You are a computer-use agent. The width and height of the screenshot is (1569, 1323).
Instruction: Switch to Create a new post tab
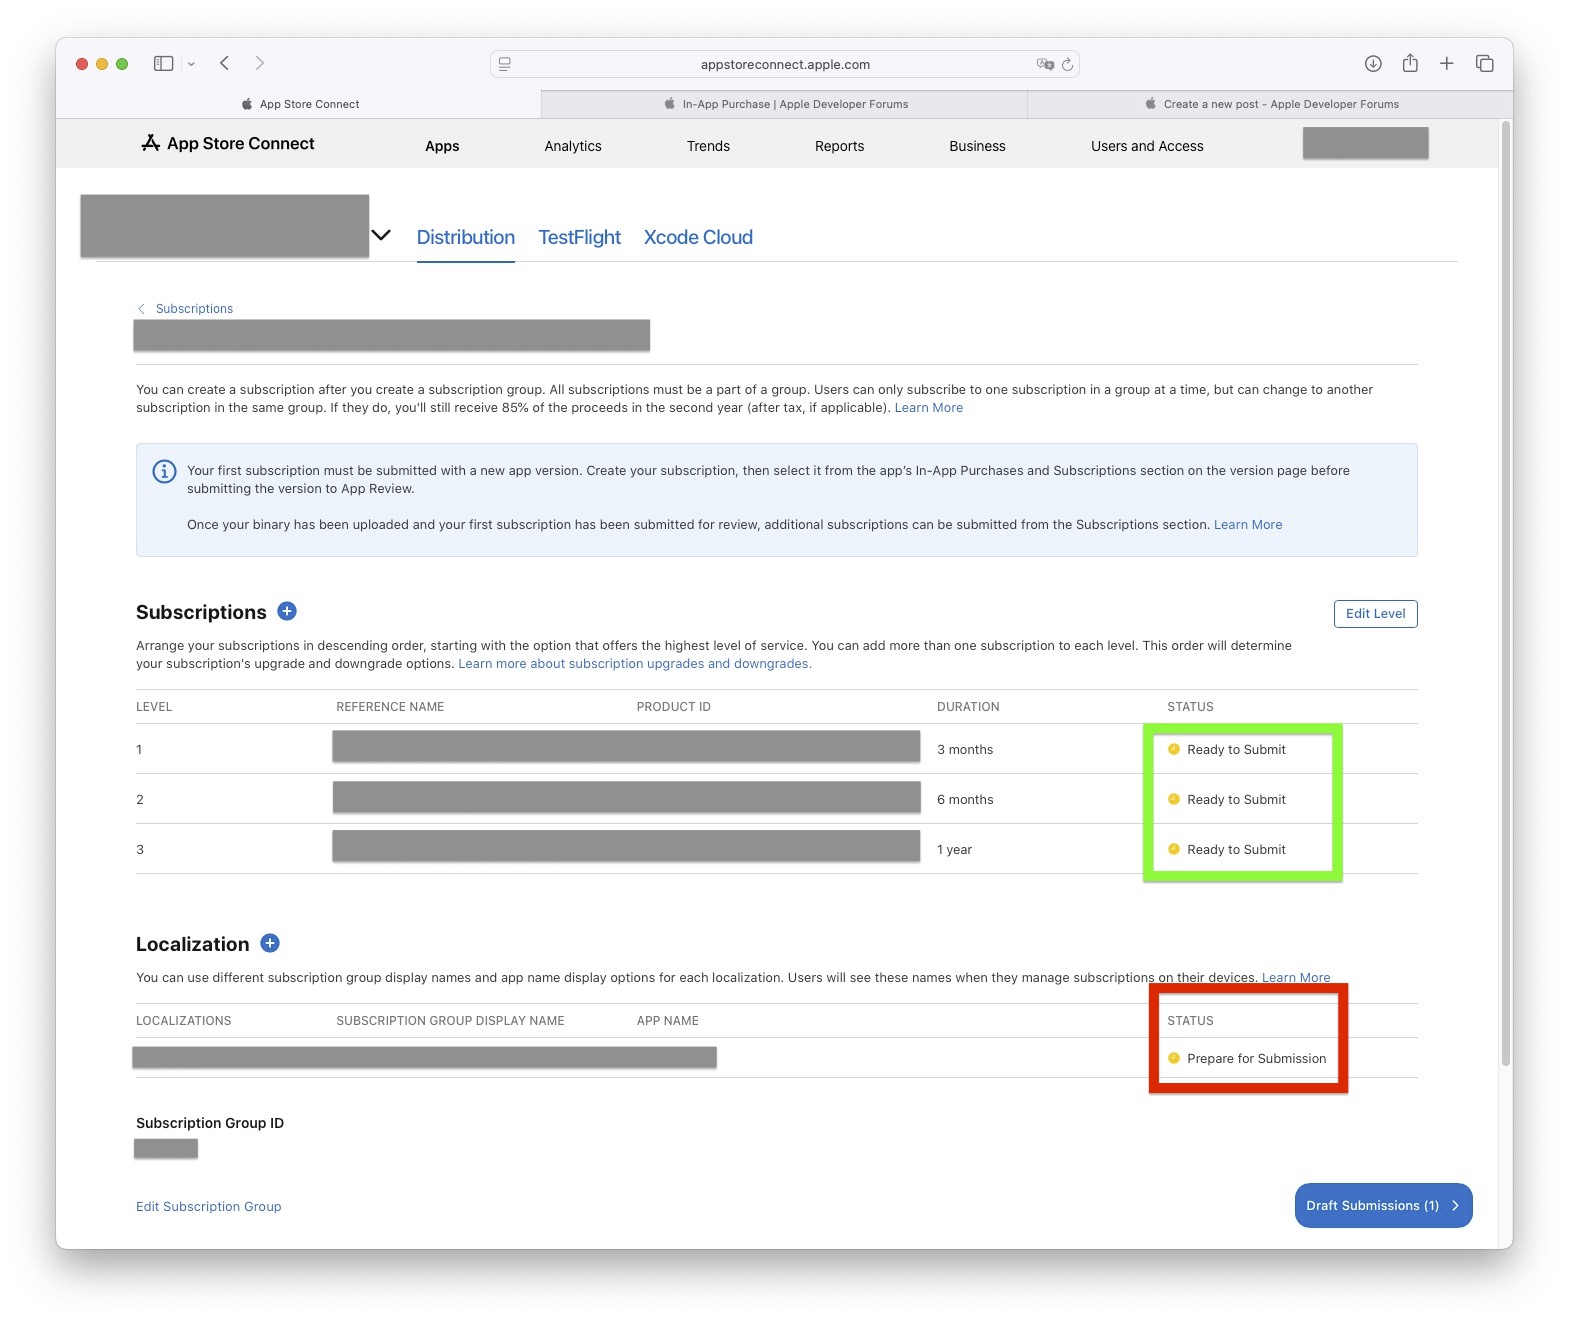1270,104
